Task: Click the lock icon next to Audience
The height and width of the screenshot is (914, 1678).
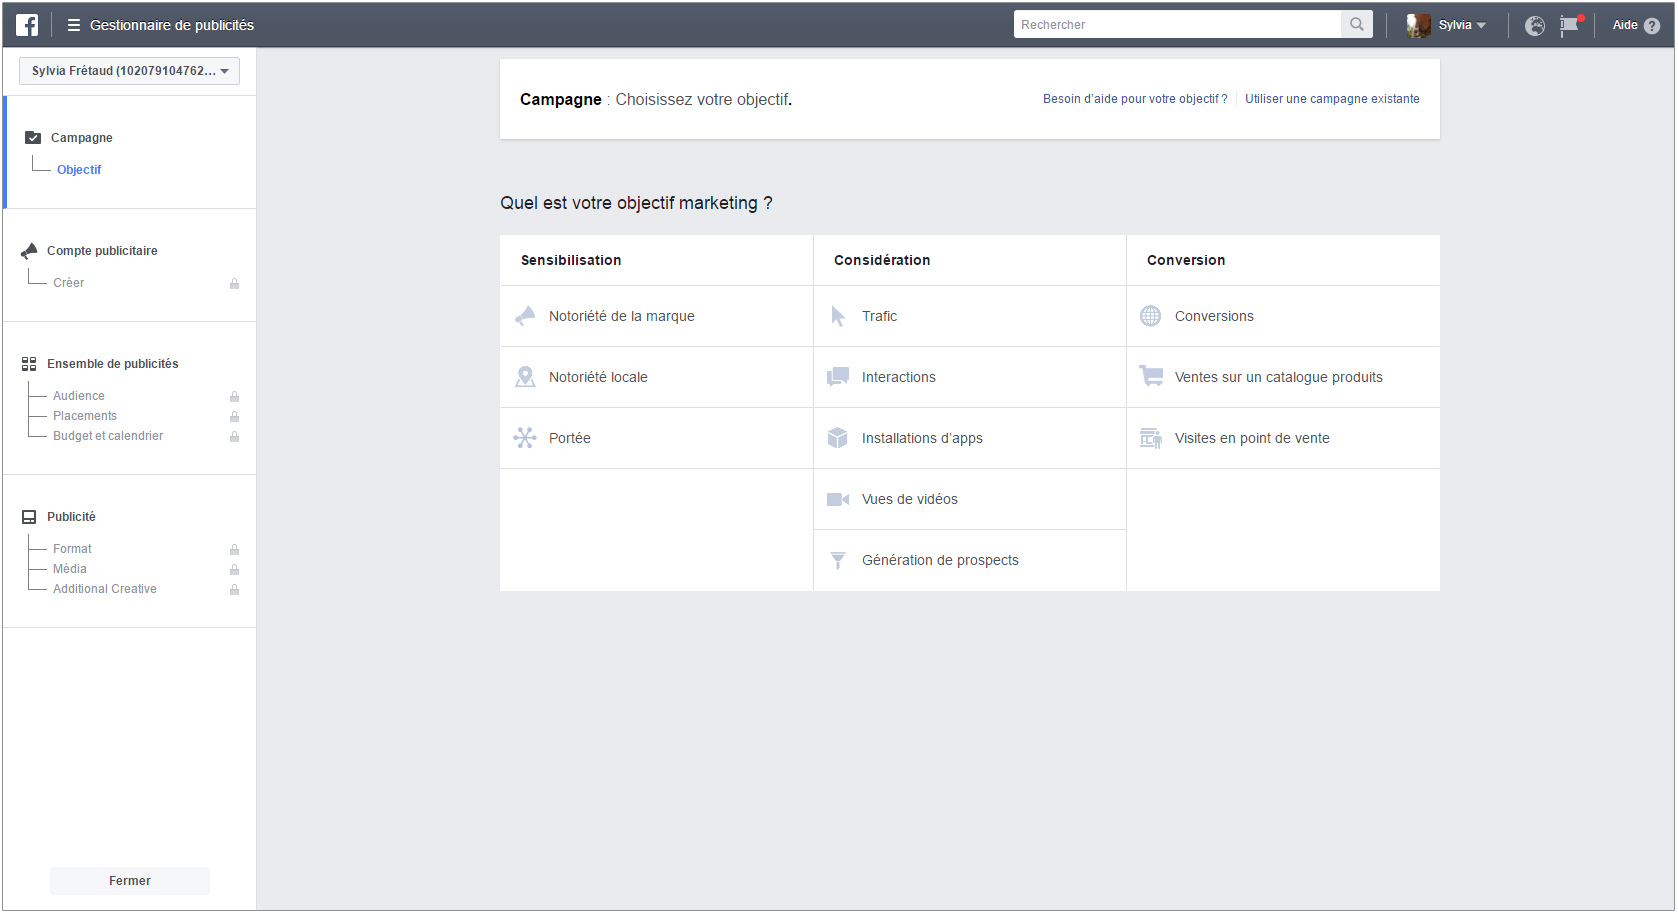Action: click(234, 397)
